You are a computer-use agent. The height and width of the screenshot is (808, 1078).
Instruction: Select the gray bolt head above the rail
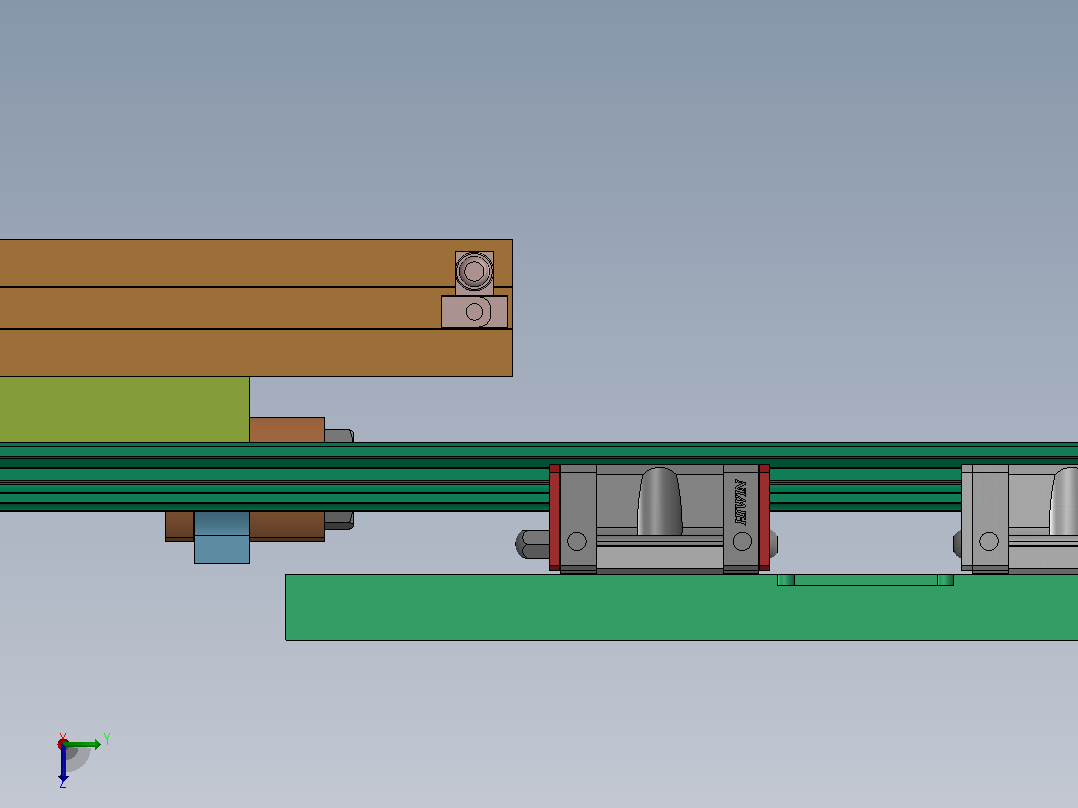(339, 436)
